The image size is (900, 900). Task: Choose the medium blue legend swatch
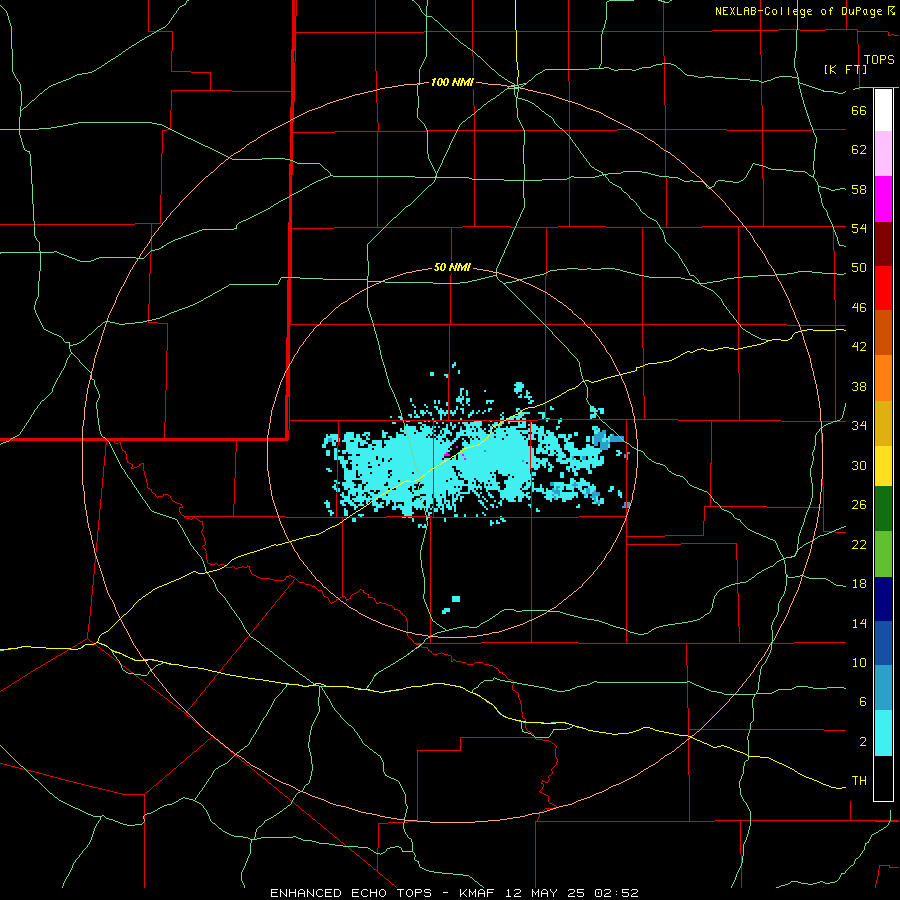pos(883,643)
